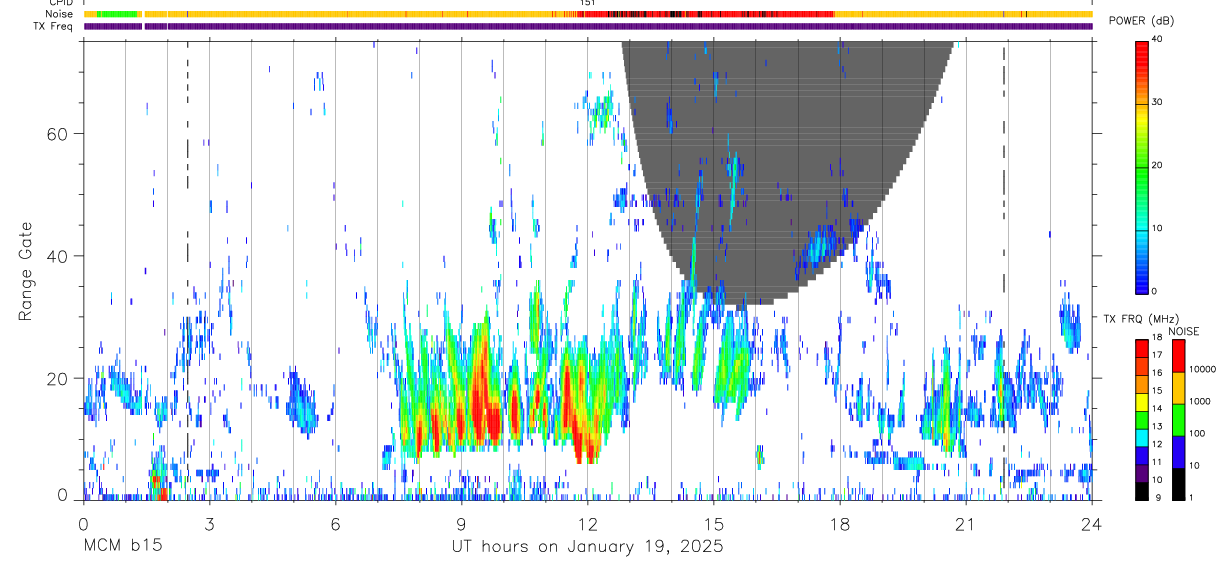This screenshot has width=1228, height=567.
Task: Click UT hour tick 12
Action: point(587,523)
